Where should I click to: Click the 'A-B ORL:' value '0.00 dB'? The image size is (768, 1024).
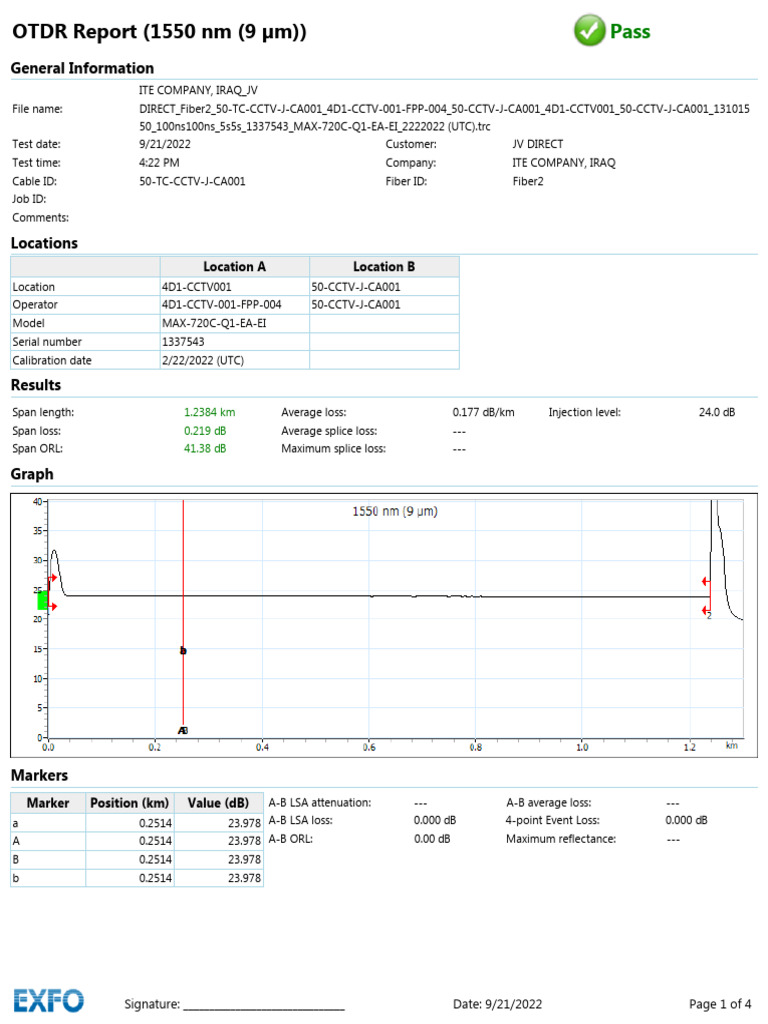tap(432, 839)
